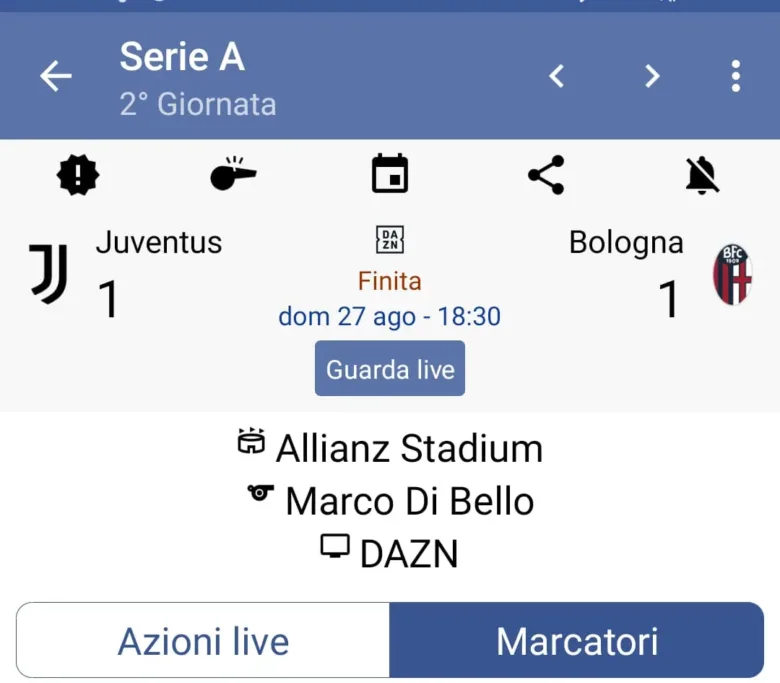
Task: Tap Allianz Stadium venue row
Action: (390, 448)
